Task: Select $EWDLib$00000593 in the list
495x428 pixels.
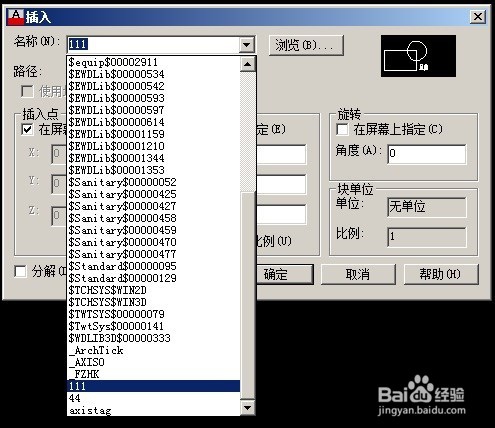Action: click(153, 98)
